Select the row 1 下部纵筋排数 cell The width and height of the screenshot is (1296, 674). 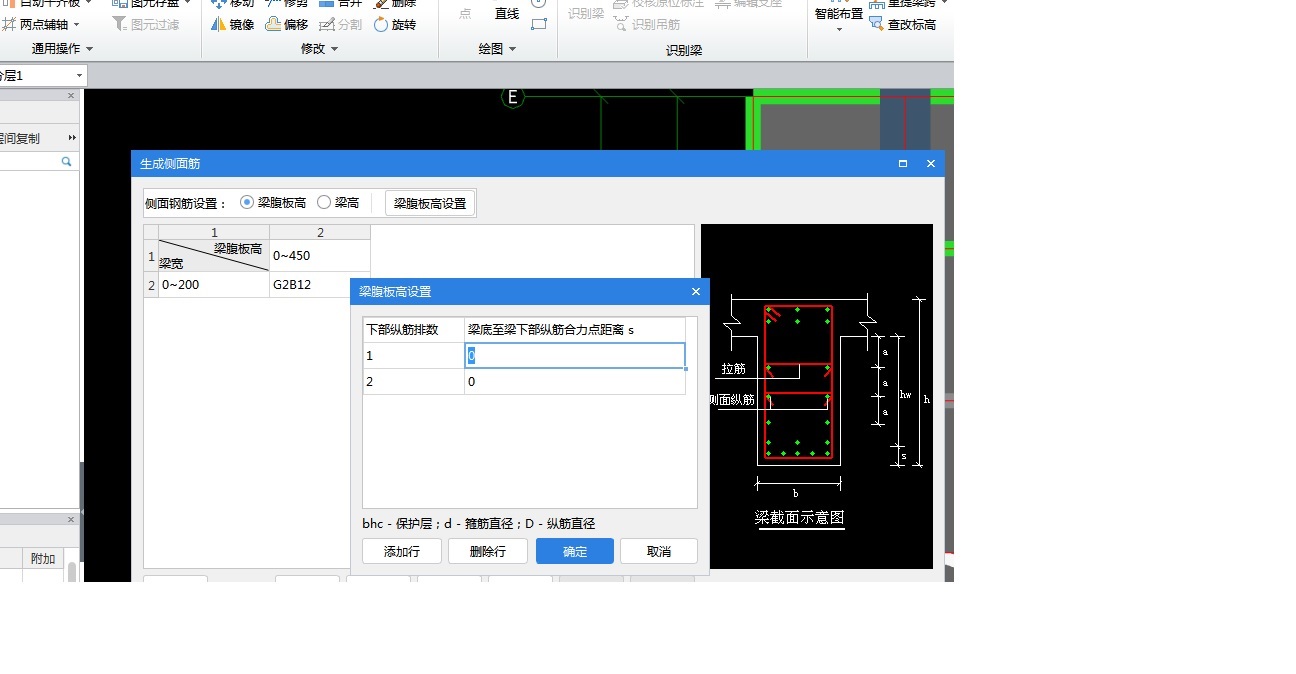click(414, 355)
